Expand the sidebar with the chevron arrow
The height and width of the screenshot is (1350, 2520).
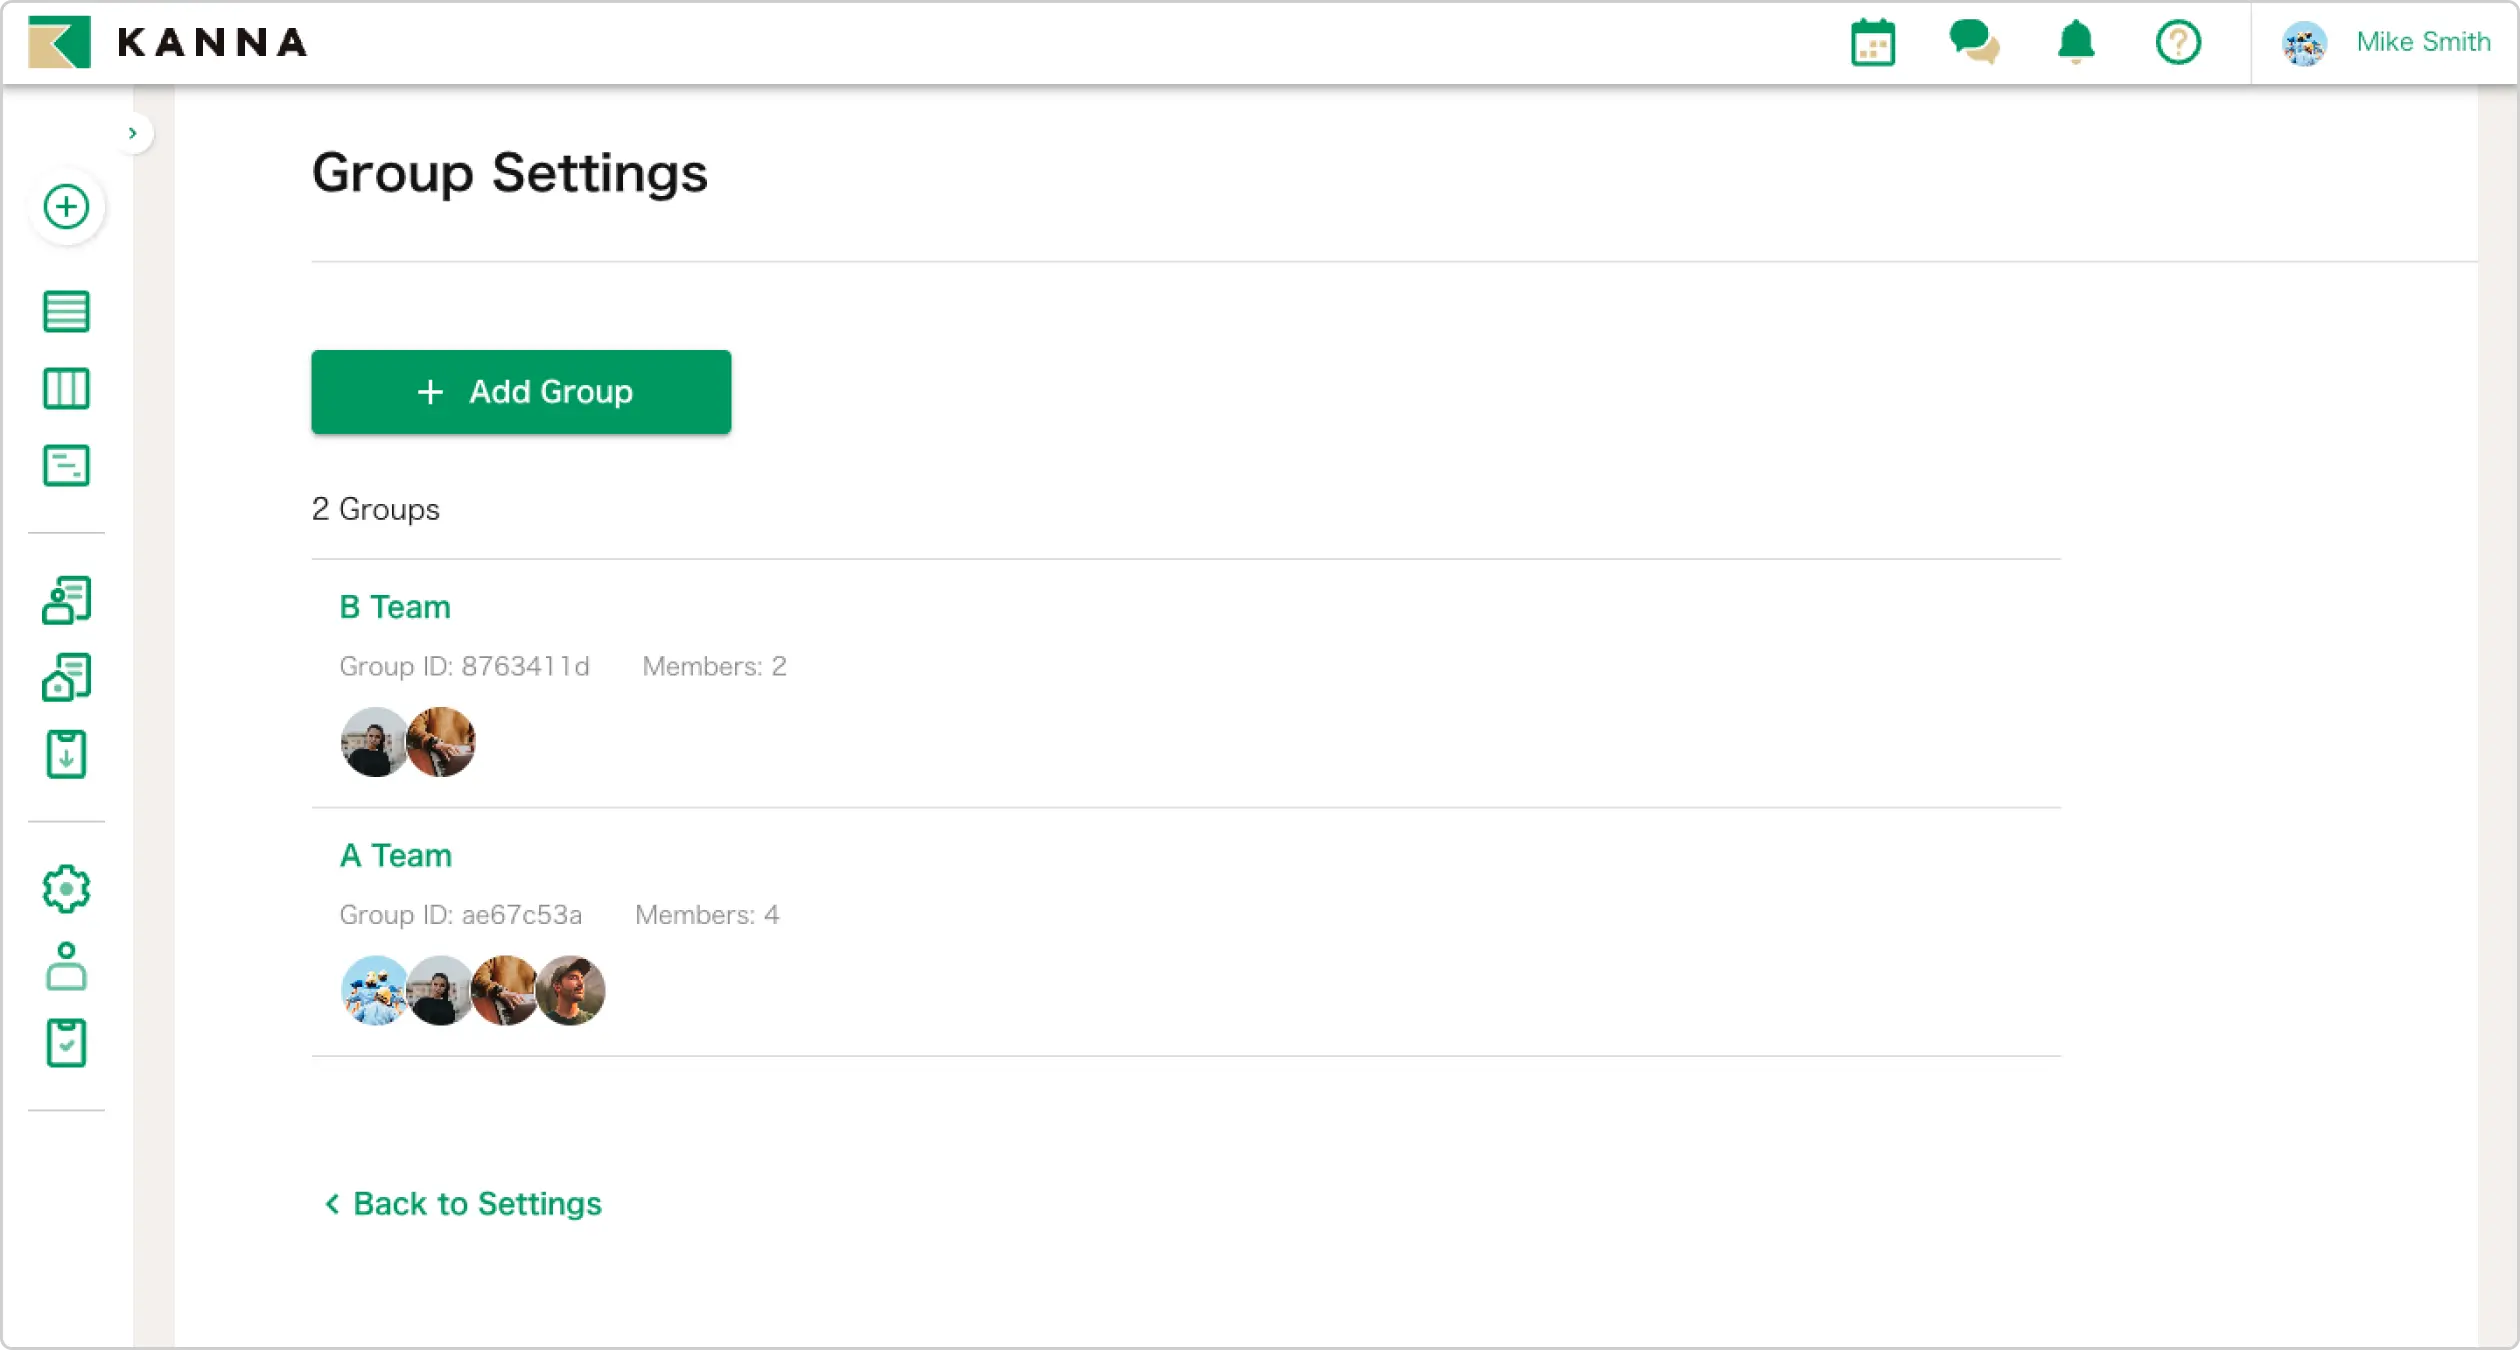(x=133, y=133)
